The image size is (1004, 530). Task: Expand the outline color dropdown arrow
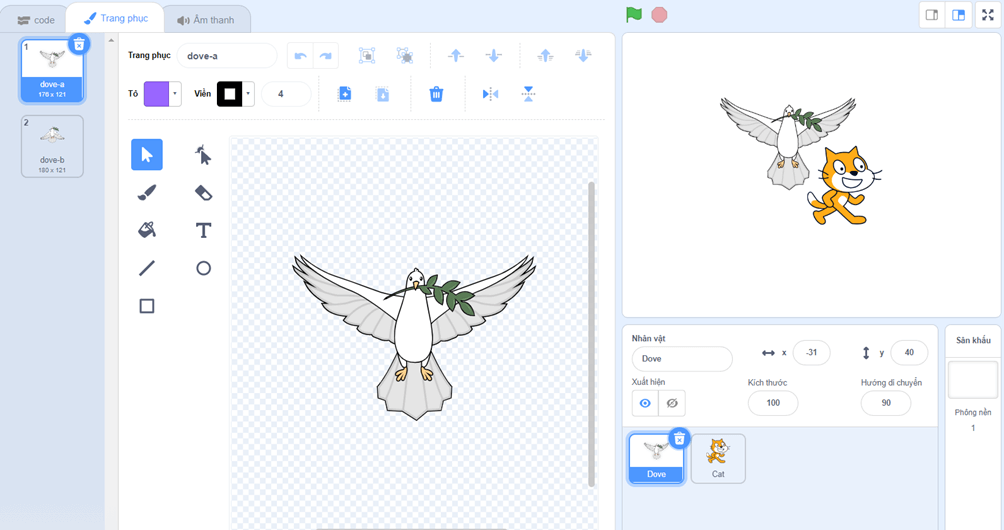[x=248, y=93]
